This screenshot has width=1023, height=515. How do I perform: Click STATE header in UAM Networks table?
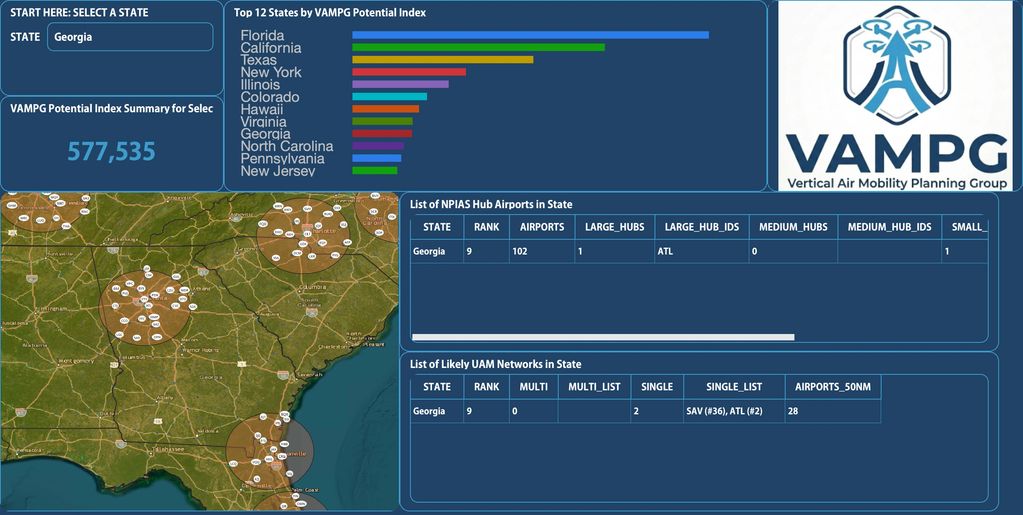tap(437, 387)
